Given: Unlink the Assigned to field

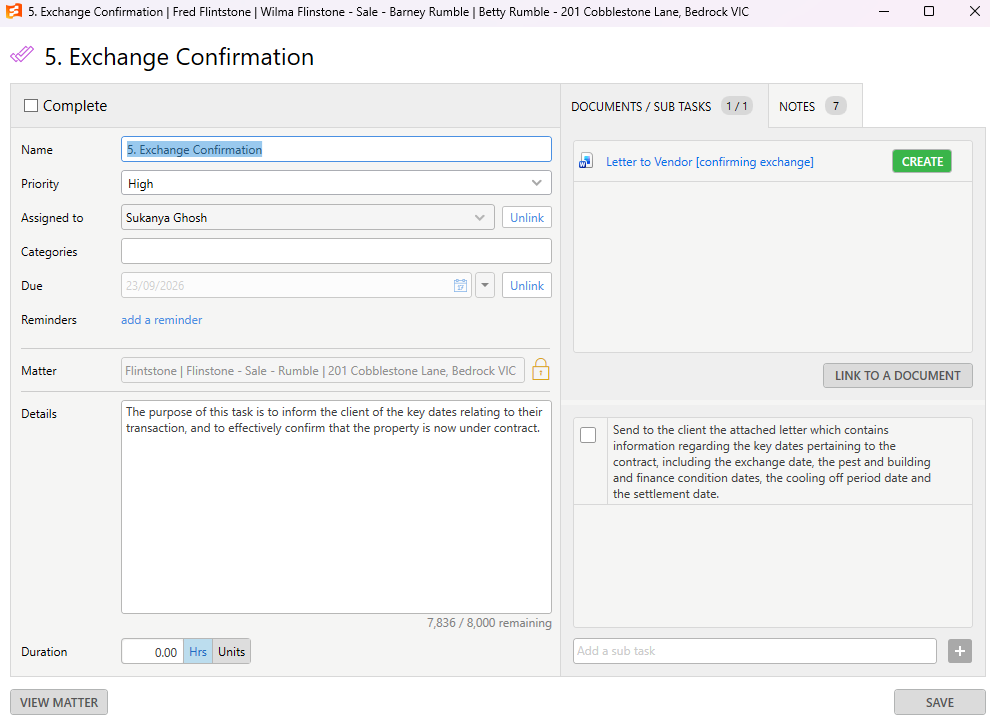Looking at the screenshot, I should (x=527, y=217).
